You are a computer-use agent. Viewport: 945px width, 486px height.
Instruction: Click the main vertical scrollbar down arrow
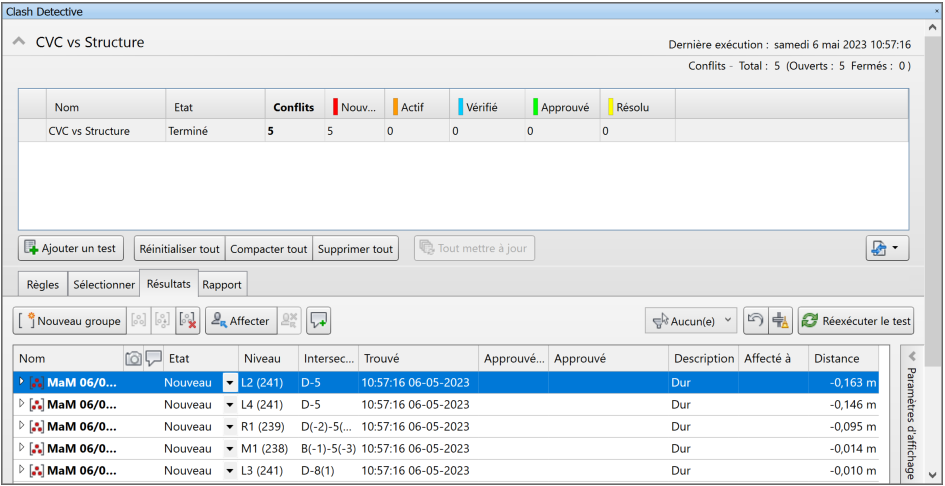point(934,474)
